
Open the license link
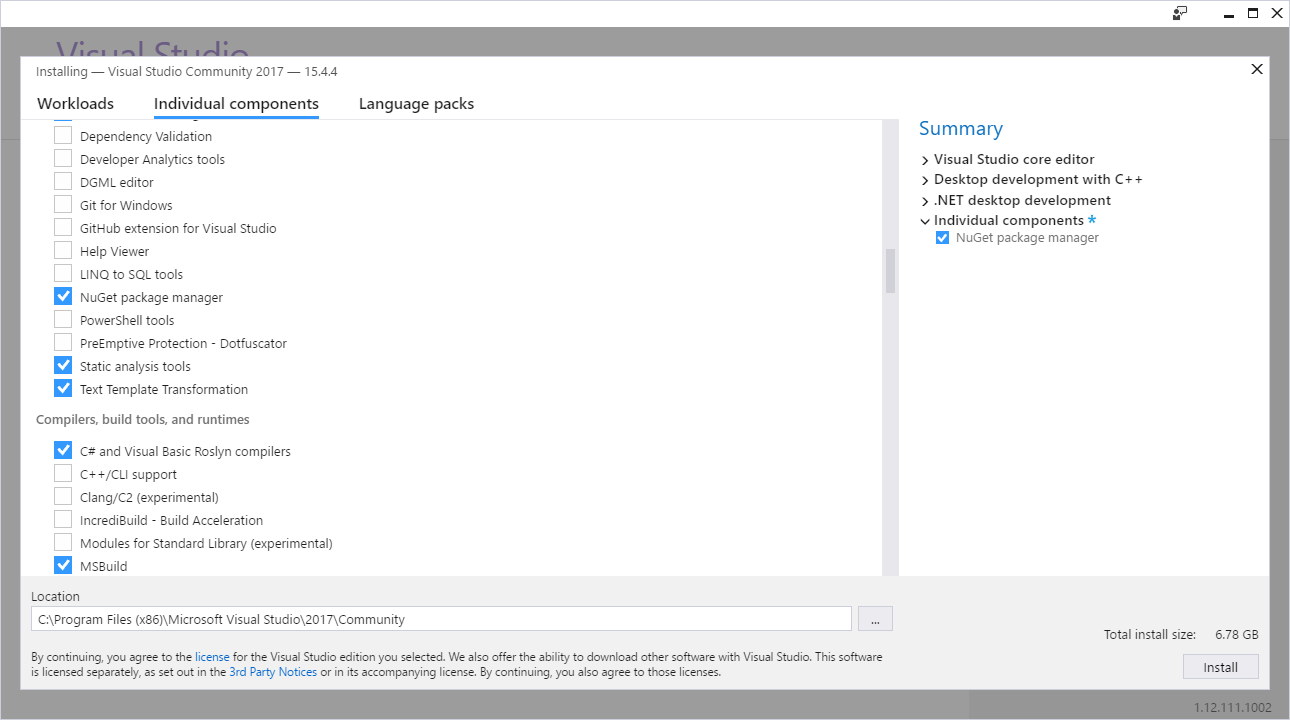pos(212,656)
